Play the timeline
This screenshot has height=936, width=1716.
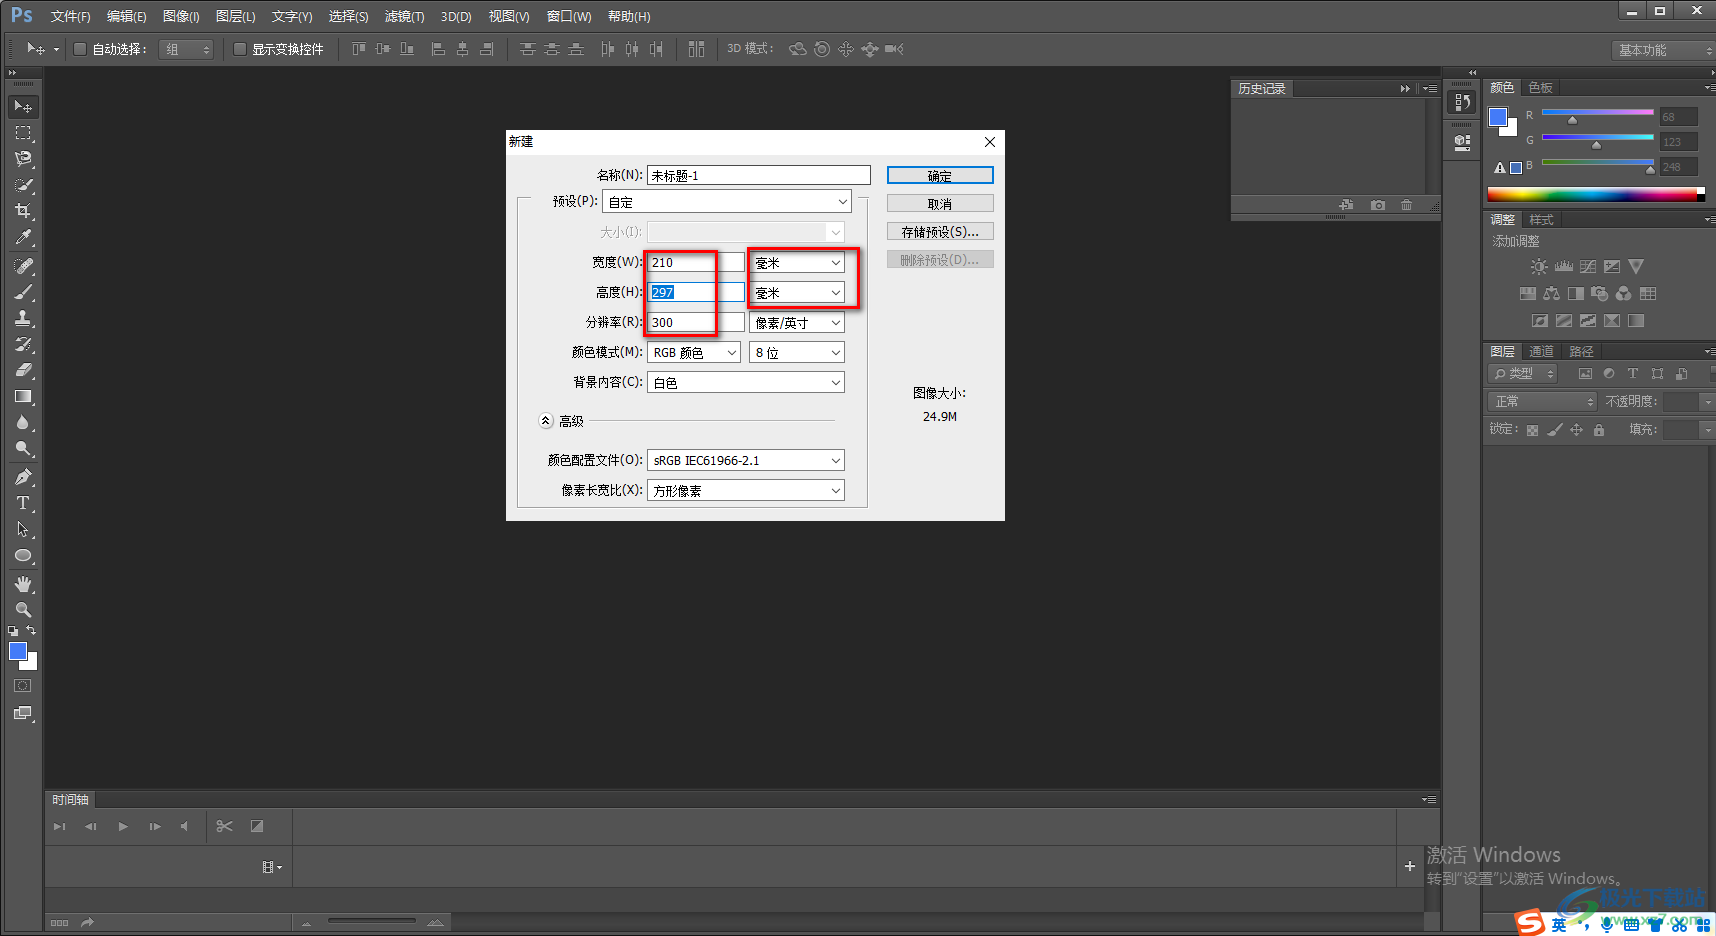point(123,827)
